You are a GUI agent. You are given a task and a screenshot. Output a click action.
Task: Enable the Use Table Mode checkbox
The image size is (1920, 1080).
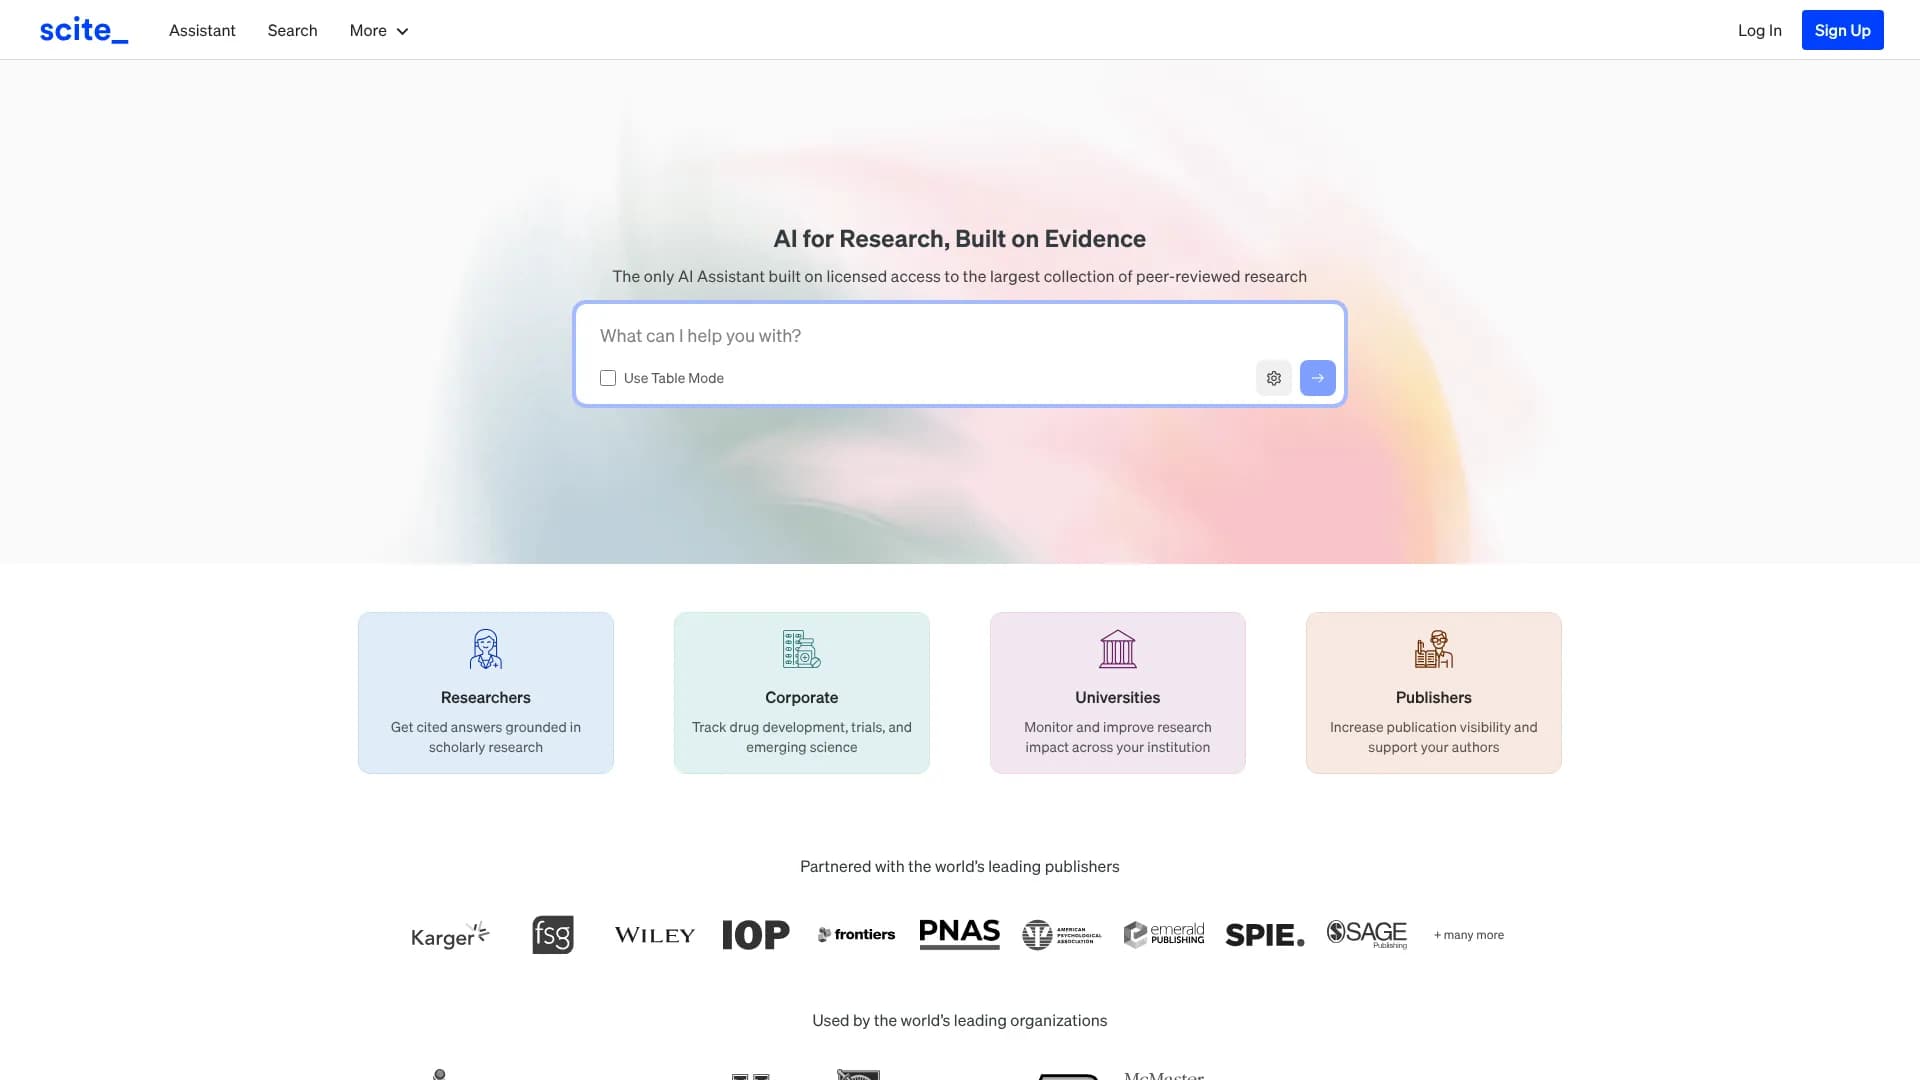click(608, 378)
